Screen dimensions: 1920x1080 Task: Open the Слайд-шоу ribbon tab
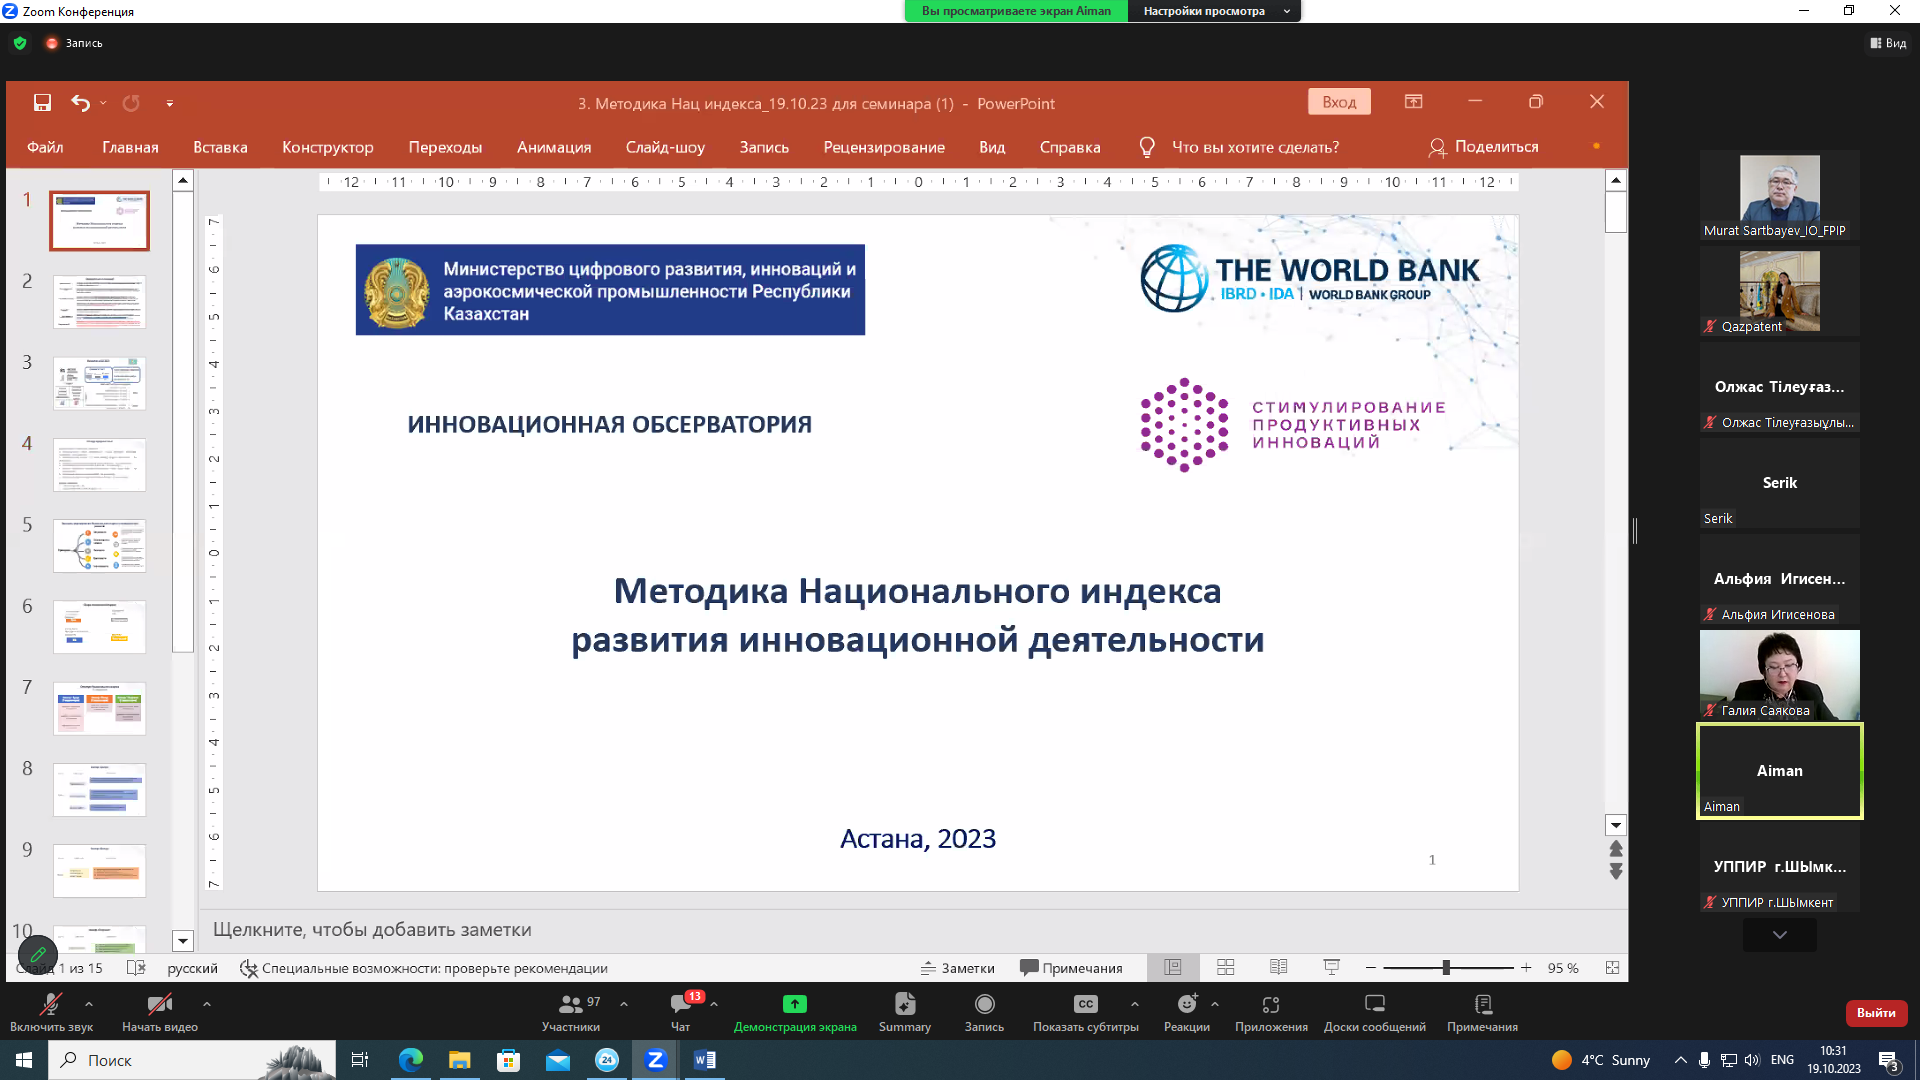(x=665, y=147)
